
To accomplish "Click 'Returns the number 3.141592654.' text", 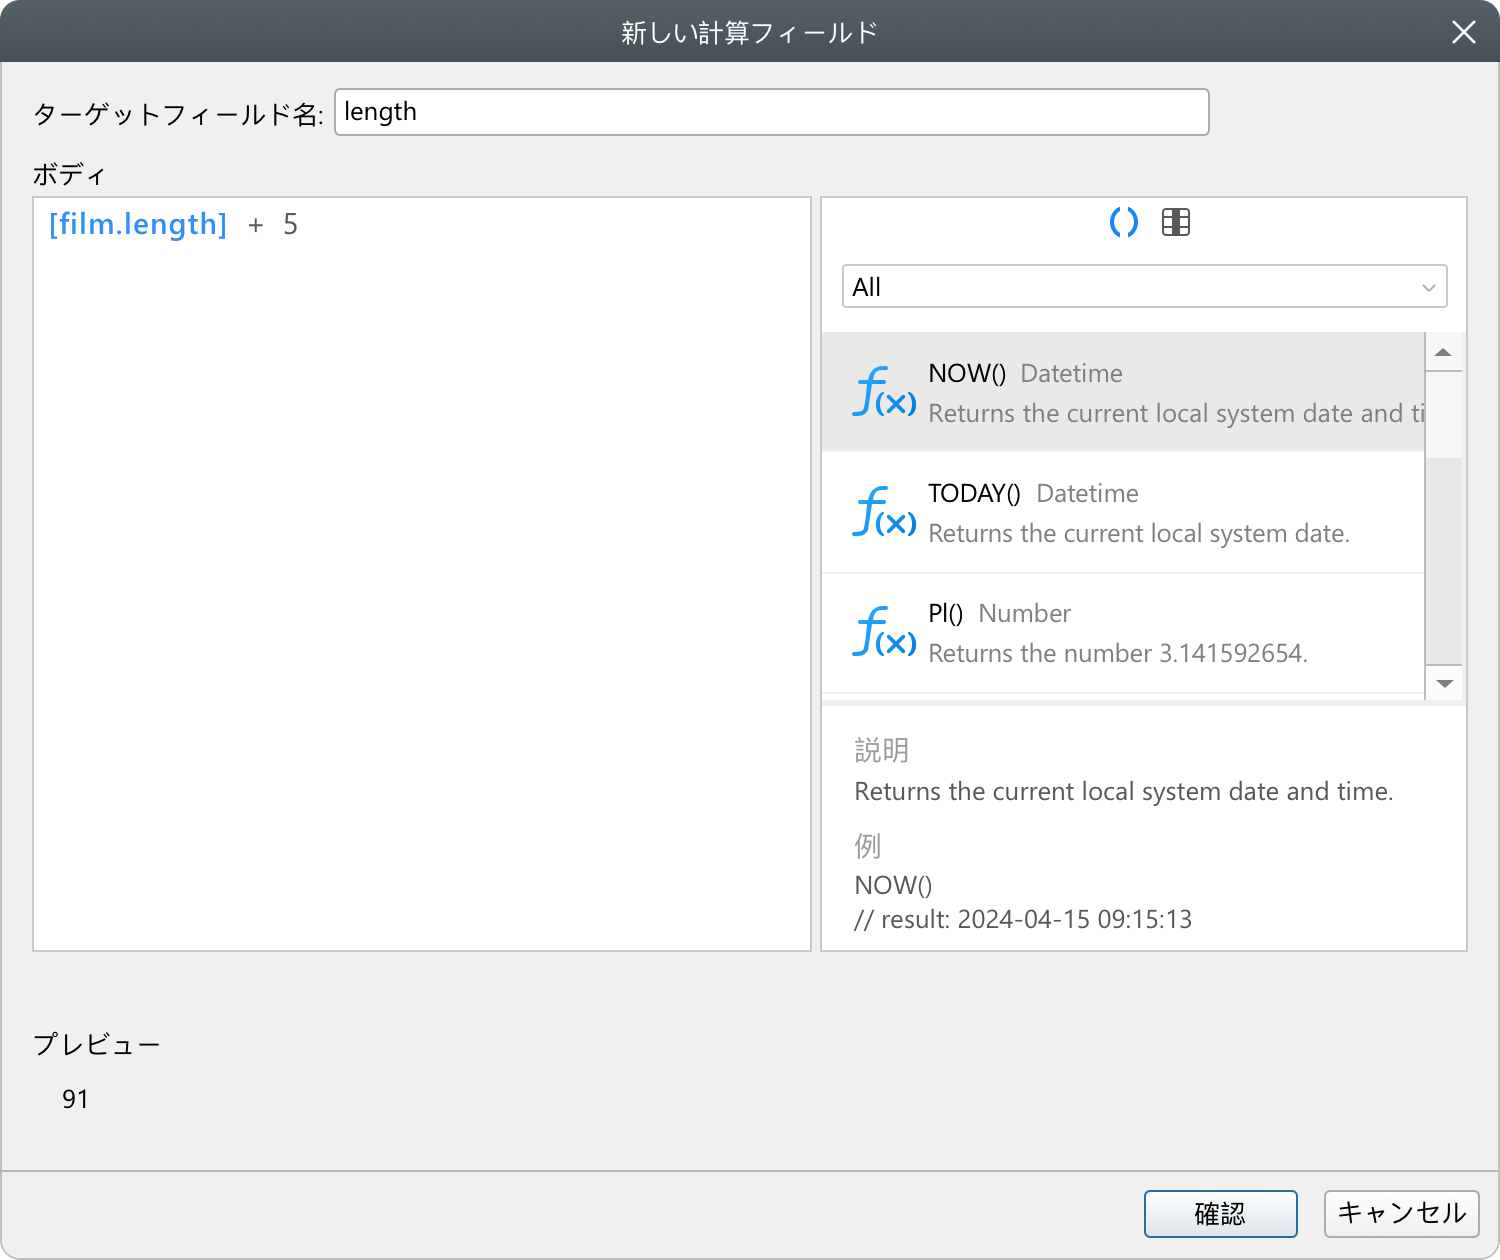I will tap(1118, 653).
